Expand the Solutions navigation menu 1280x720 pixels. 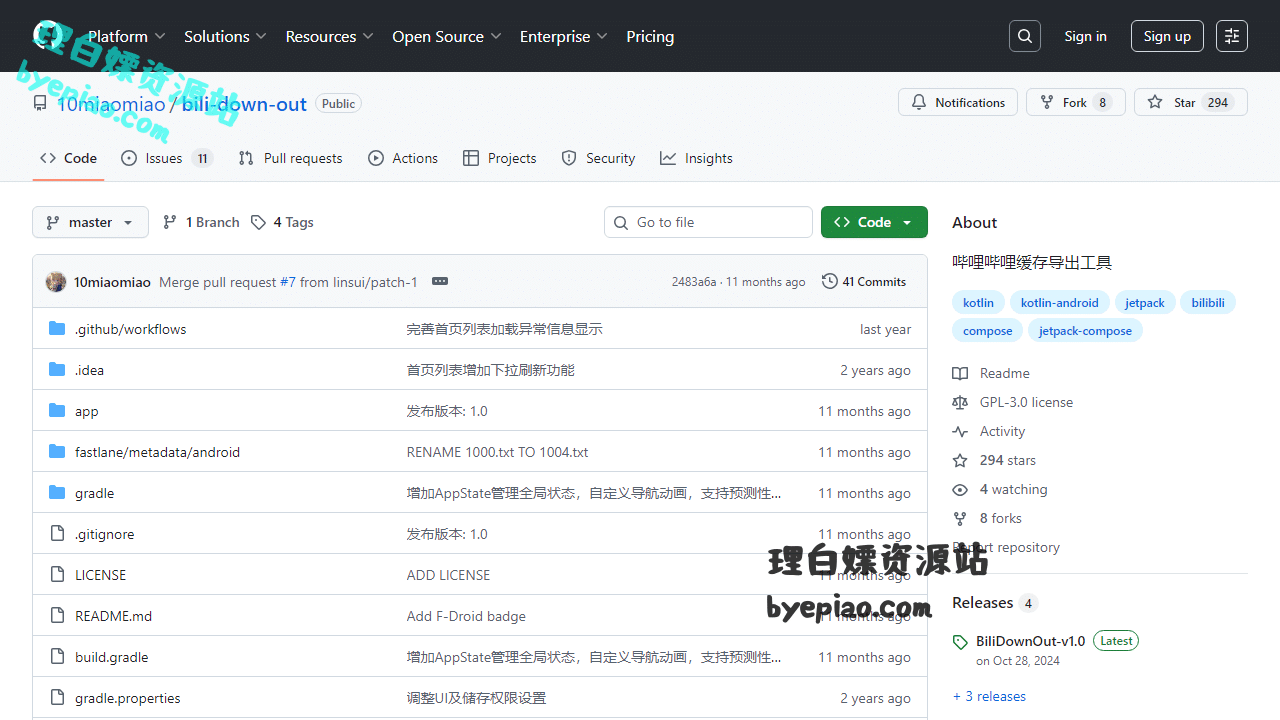pos(225,36)
